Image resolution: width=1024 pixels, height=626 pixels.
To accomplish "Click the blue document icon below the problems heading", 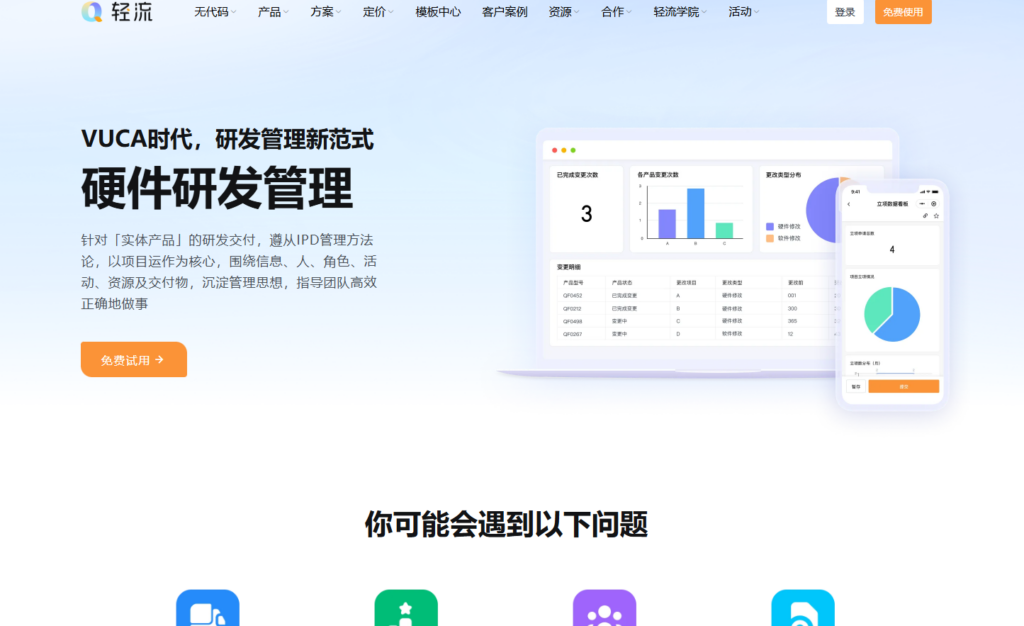I will pyautogui.click(x=206, y=607).
